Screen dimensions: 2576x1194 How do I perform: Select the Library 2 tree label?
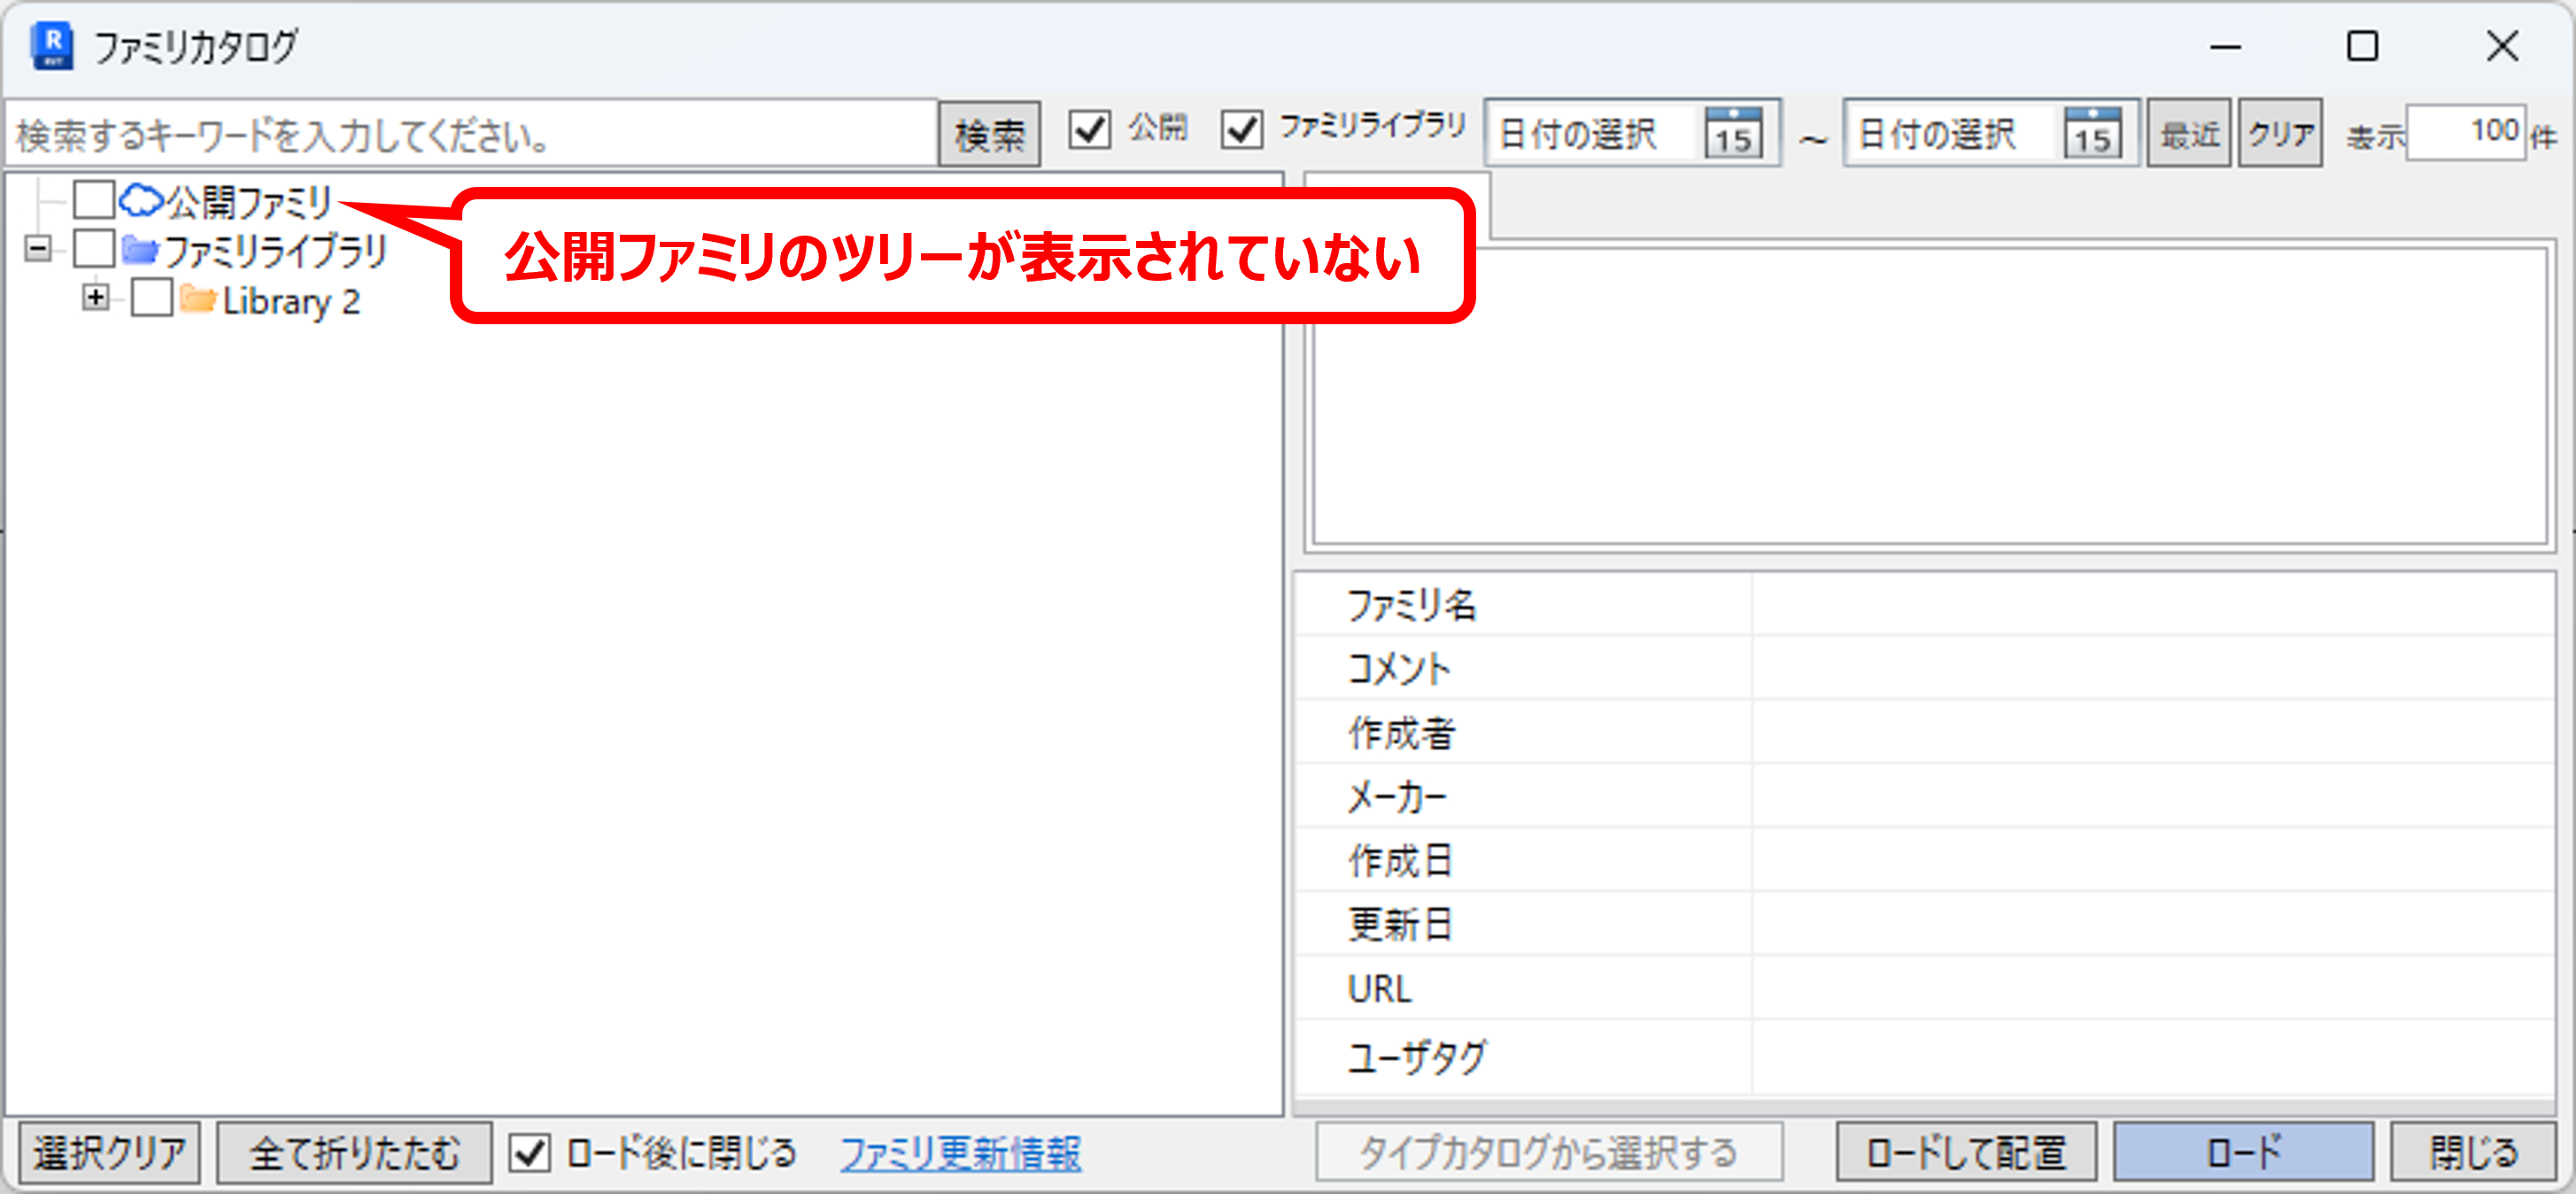point(291,301)
